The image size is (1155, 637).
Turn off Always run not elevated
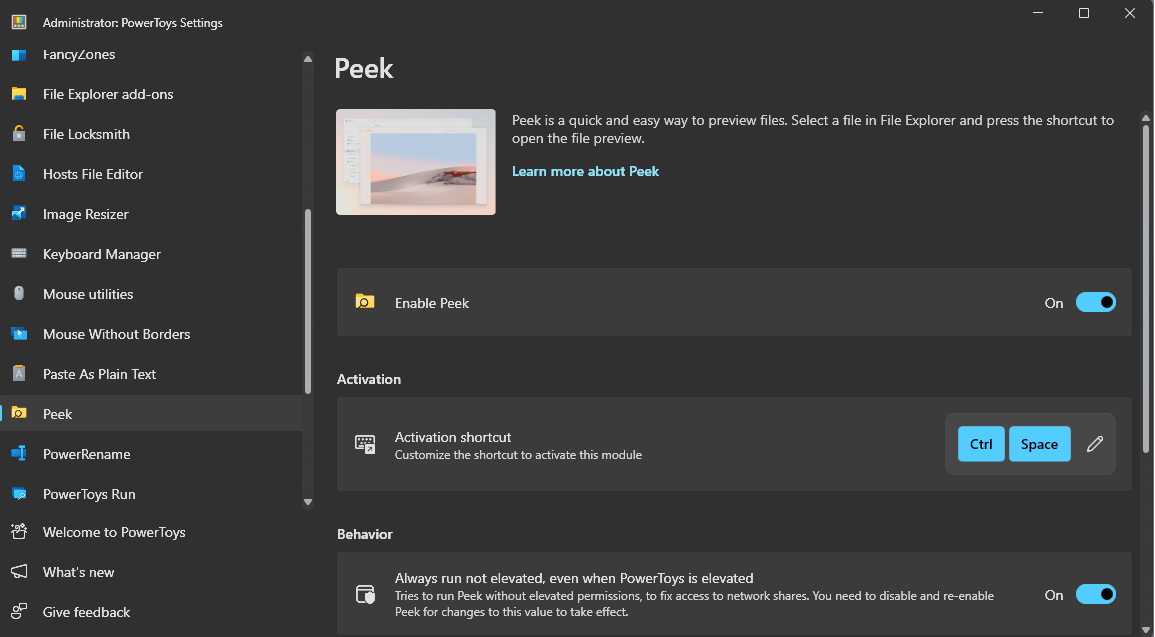1096,594
